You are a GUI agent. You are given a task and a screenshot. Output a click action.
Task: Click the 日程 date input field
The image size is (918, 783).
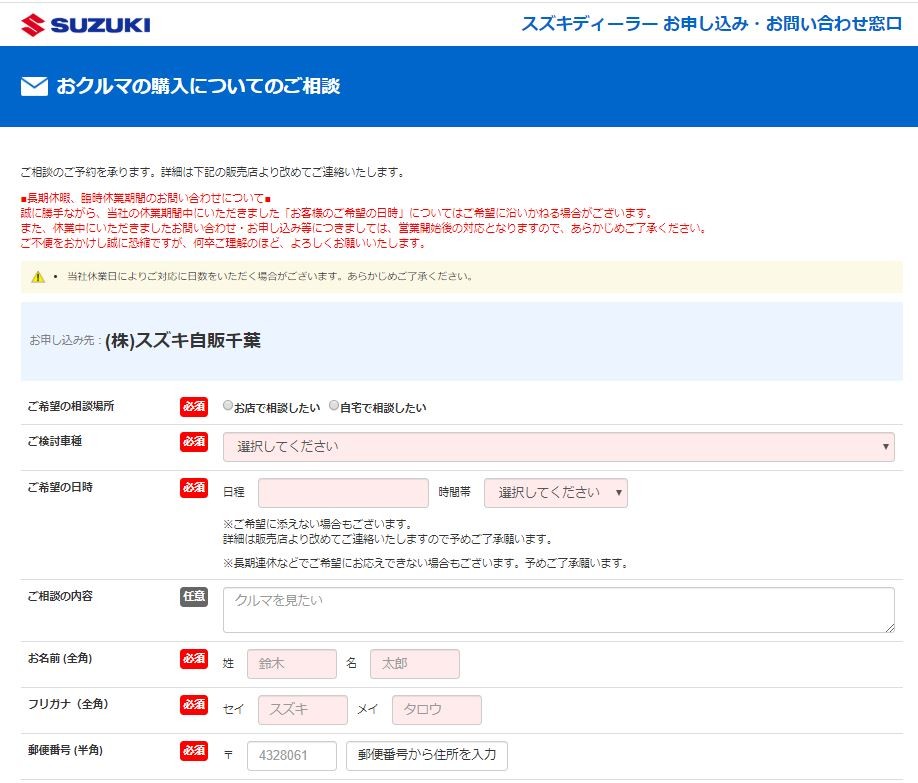343,493
